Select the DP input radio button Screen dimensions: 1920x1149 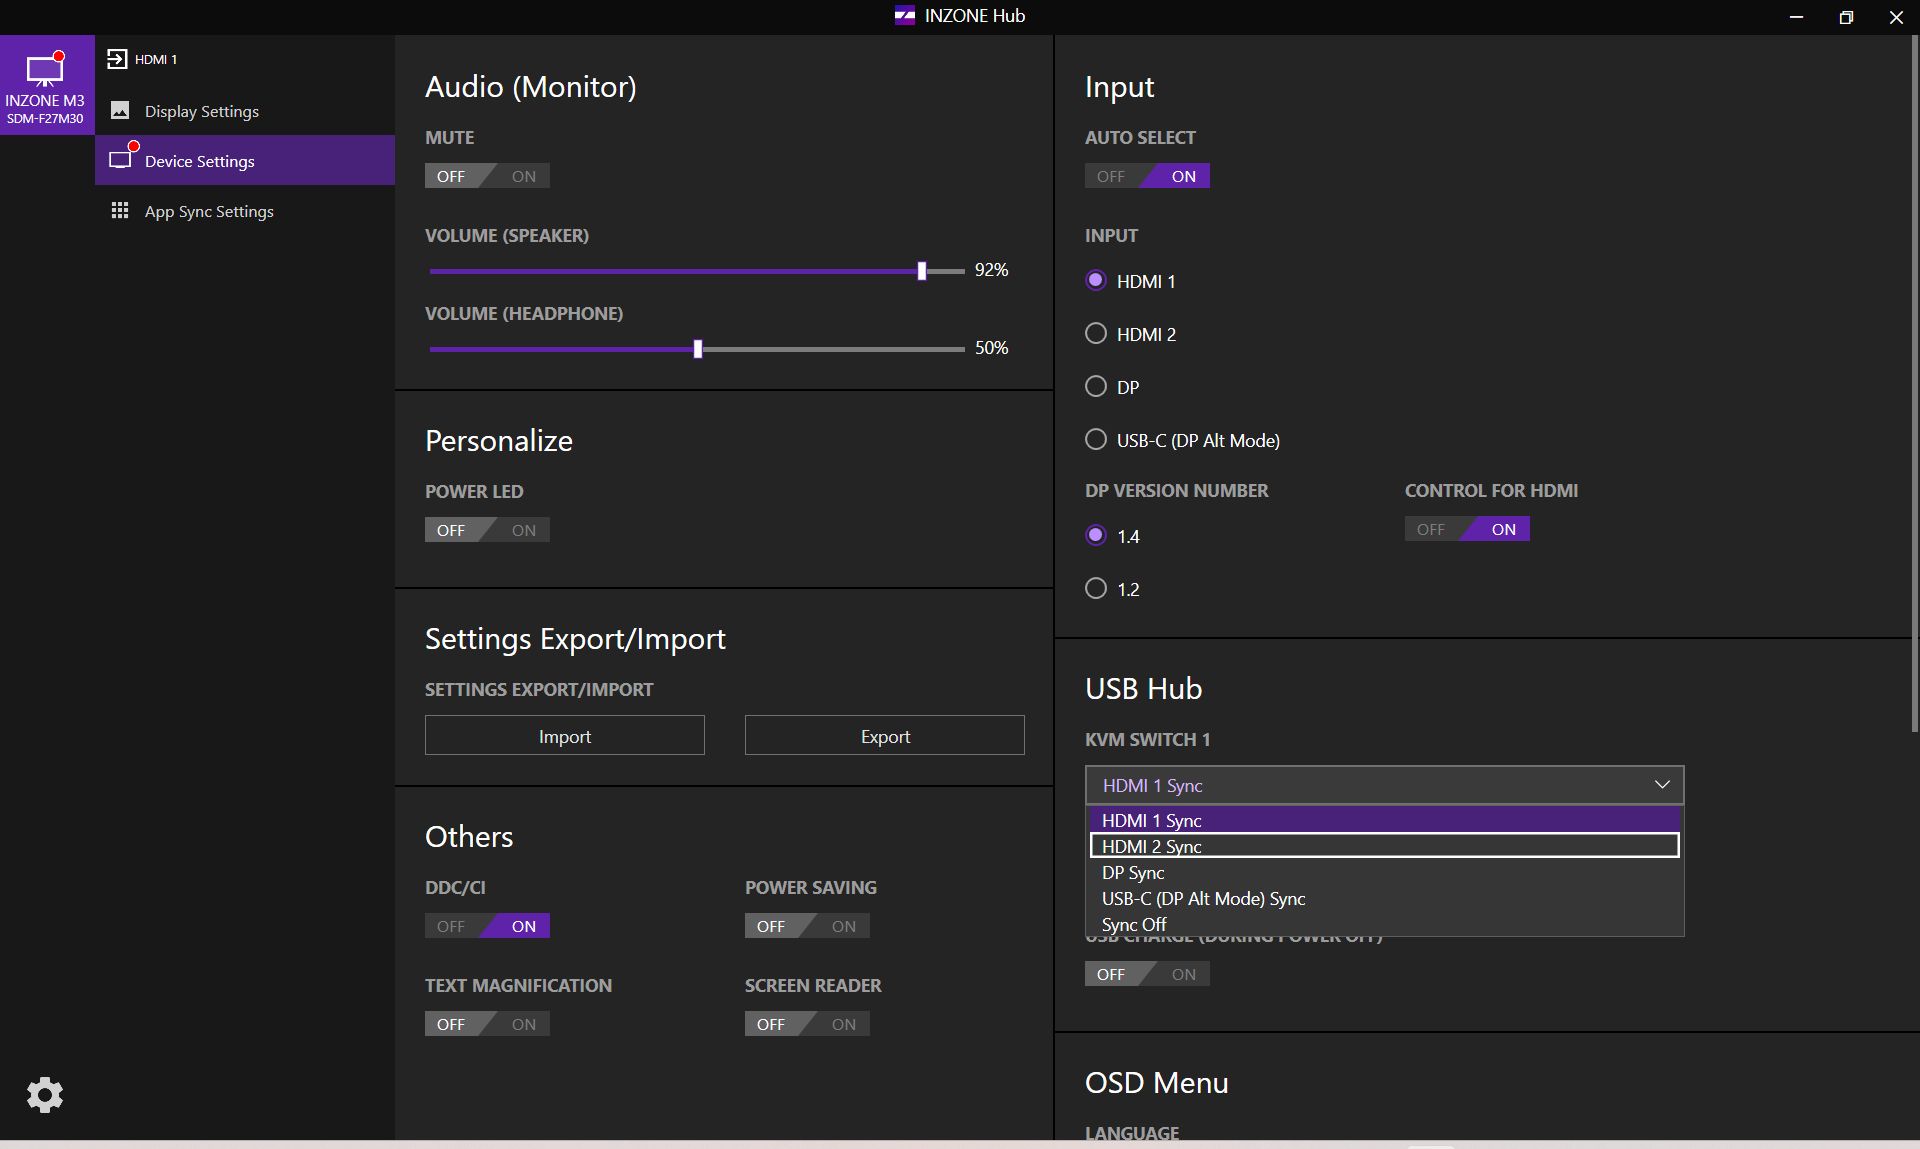[x=1096, y=387]
